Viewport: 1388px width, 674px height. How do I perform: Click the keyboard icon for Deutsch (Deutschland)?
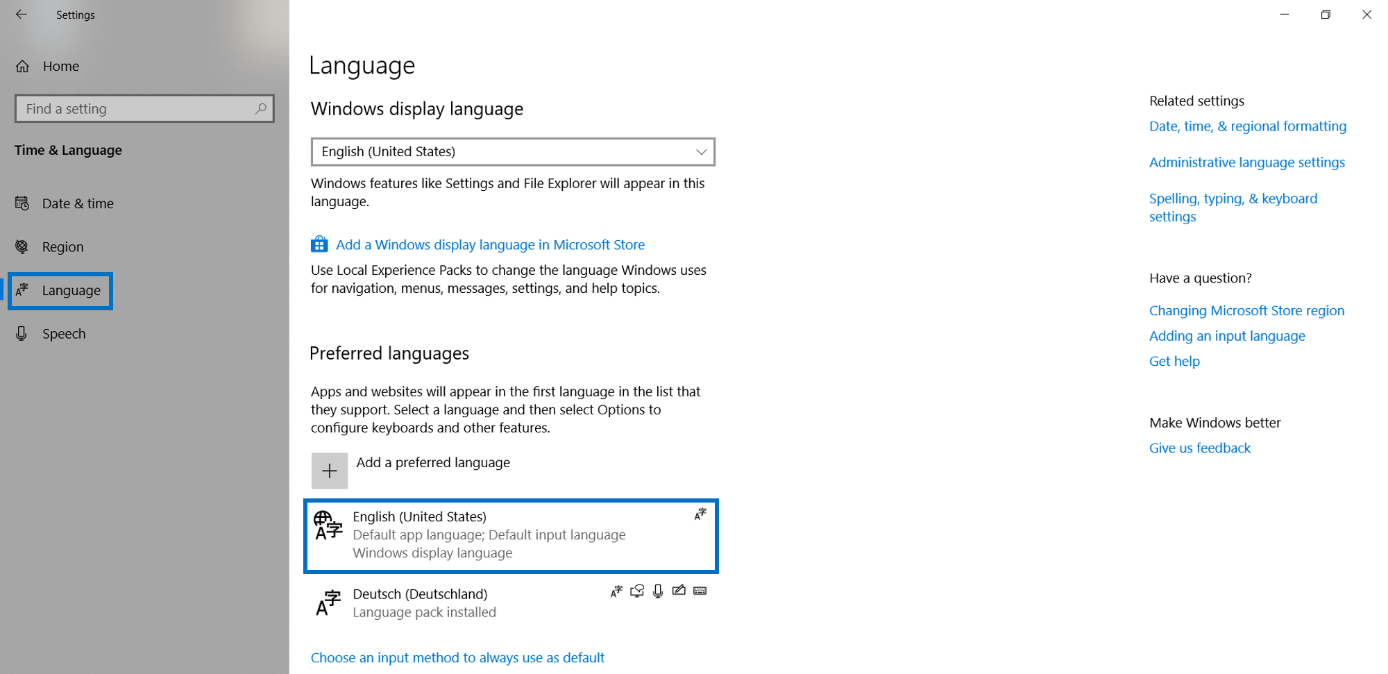pos(700,590)
